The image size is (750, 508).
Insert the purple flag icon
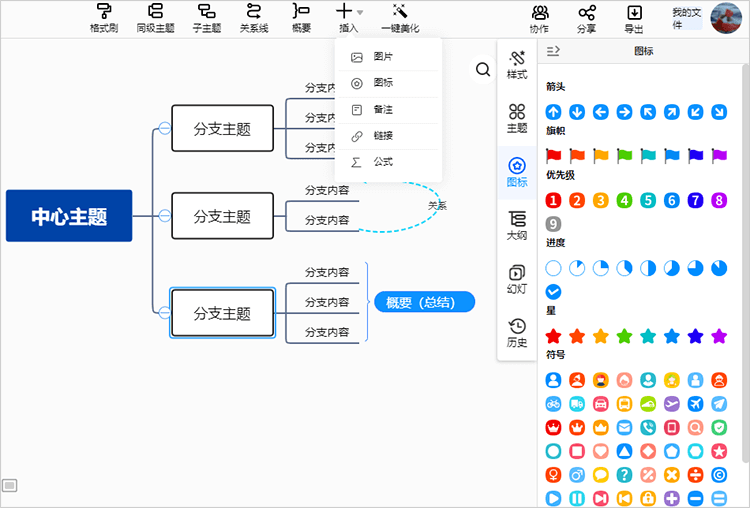coord(719,155)
